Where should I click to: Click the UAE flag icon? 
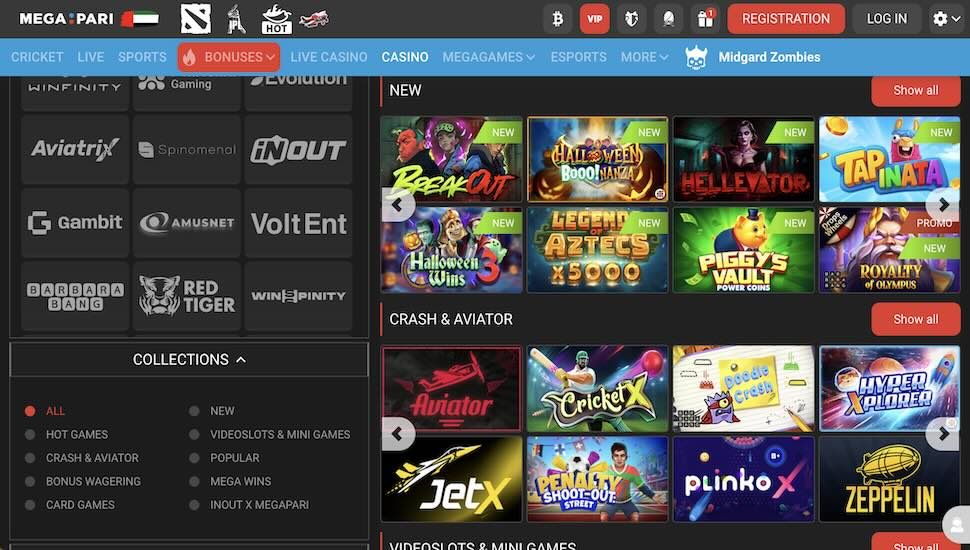coord(140,19)
